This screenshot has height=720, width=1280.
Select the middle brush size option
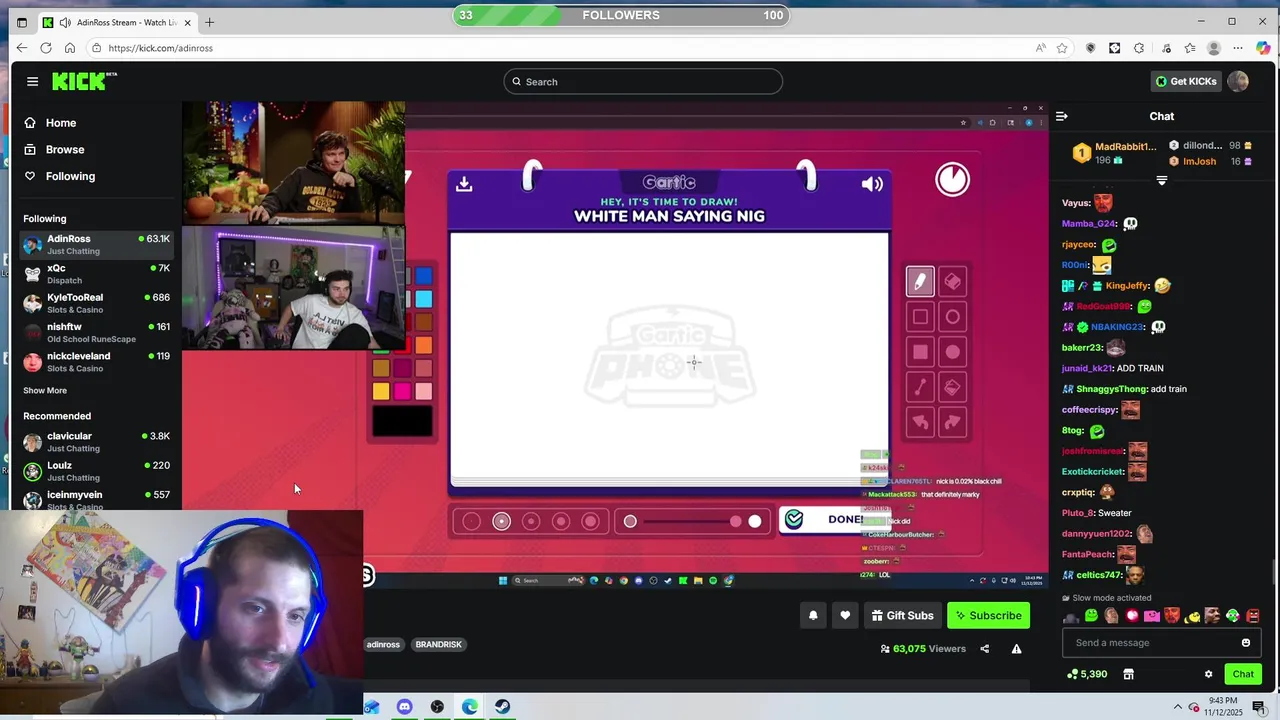coord(531,521)
